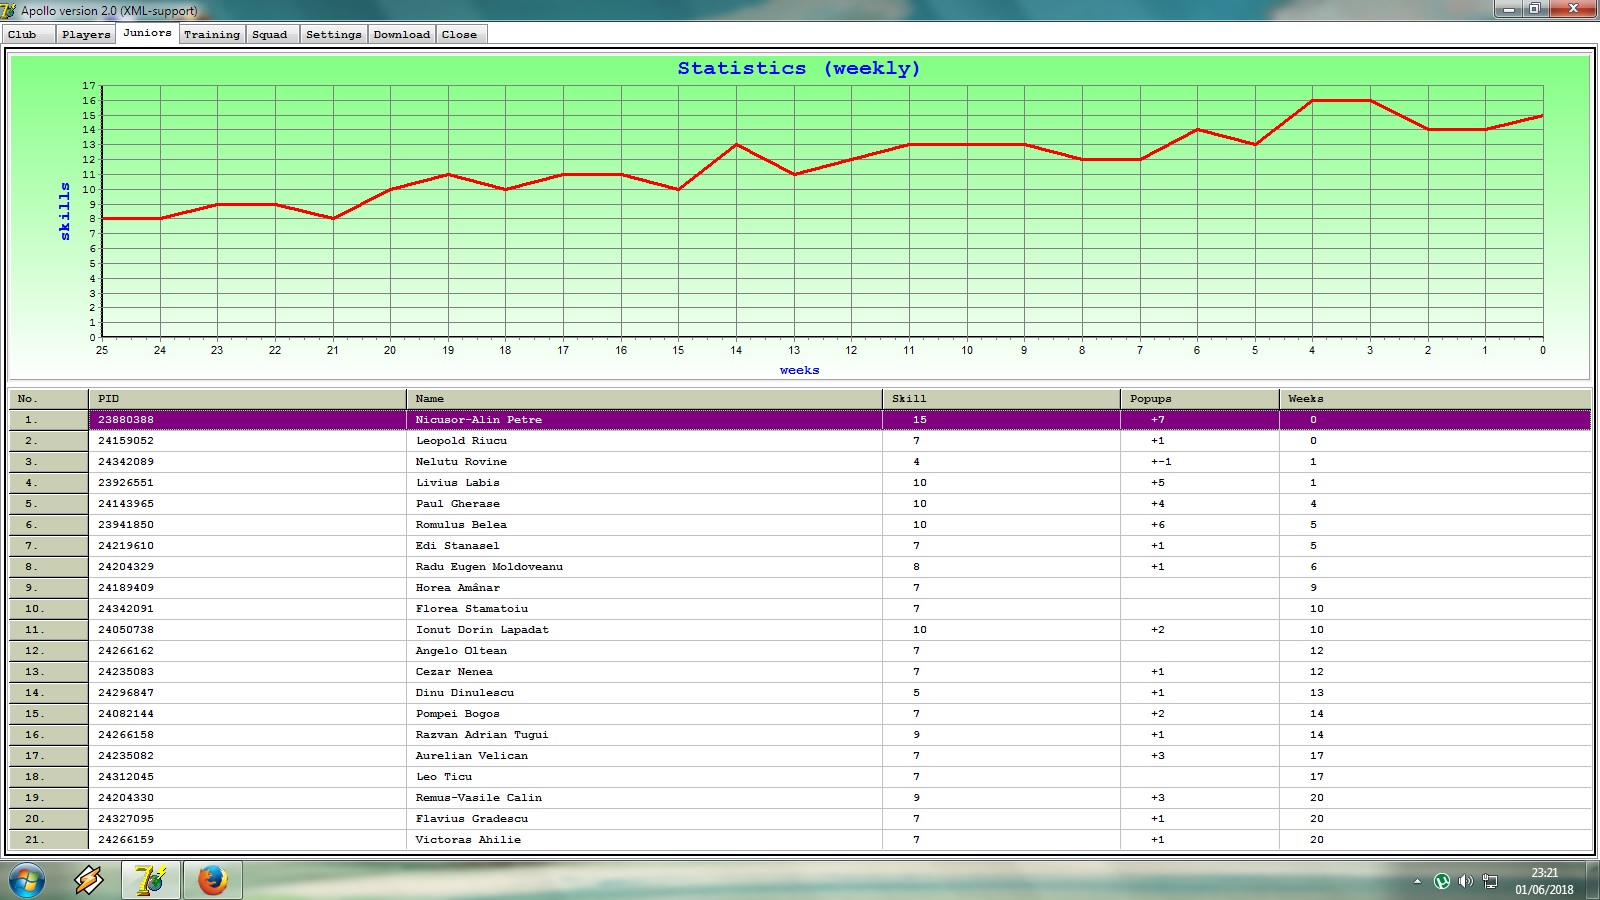Open the Settings tab
The image size is (1600, 900).
334,34
